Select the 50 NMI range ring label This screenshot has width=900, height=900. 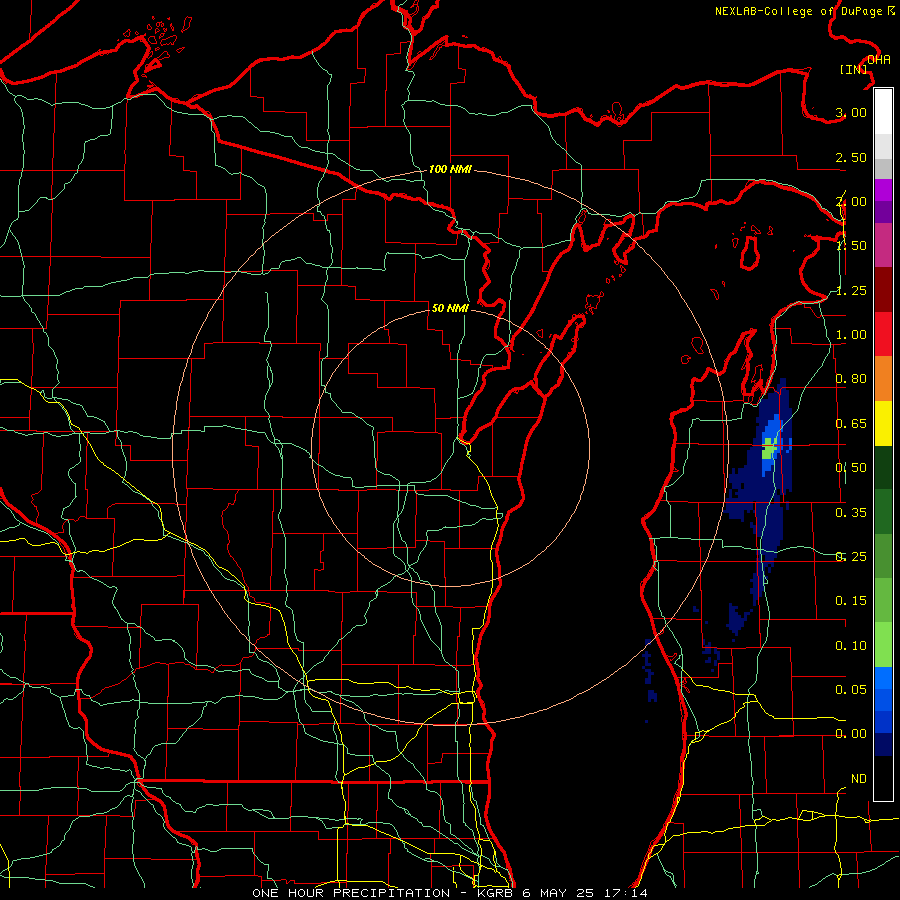tap(450, 308)
